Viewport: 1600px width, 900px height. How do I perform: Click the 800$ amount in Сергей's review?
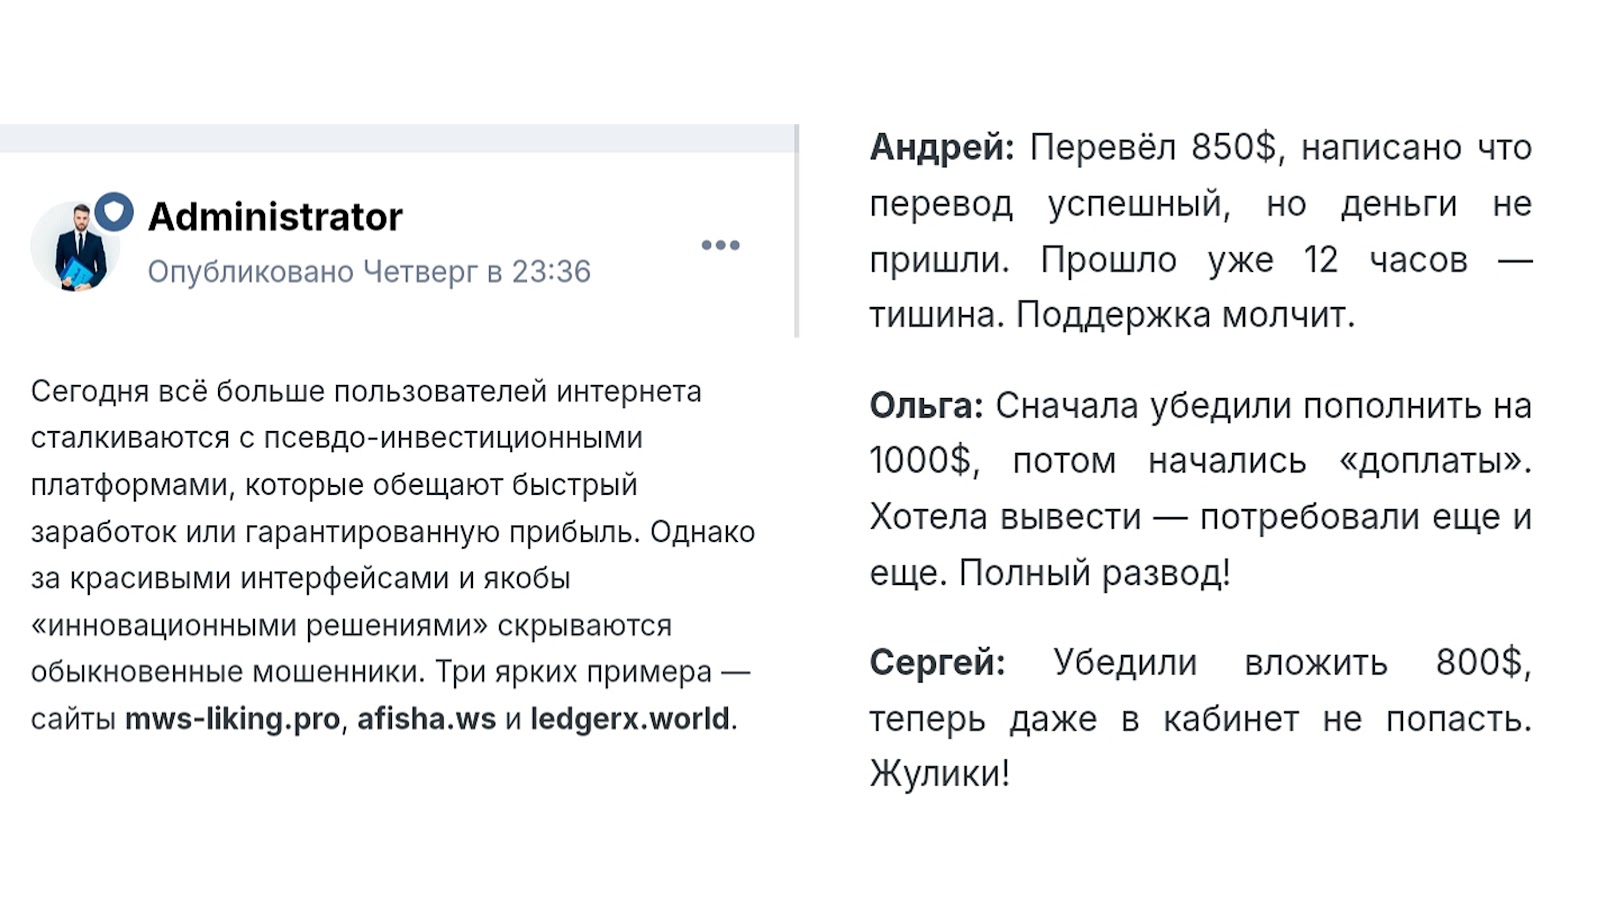(1479, 663)
